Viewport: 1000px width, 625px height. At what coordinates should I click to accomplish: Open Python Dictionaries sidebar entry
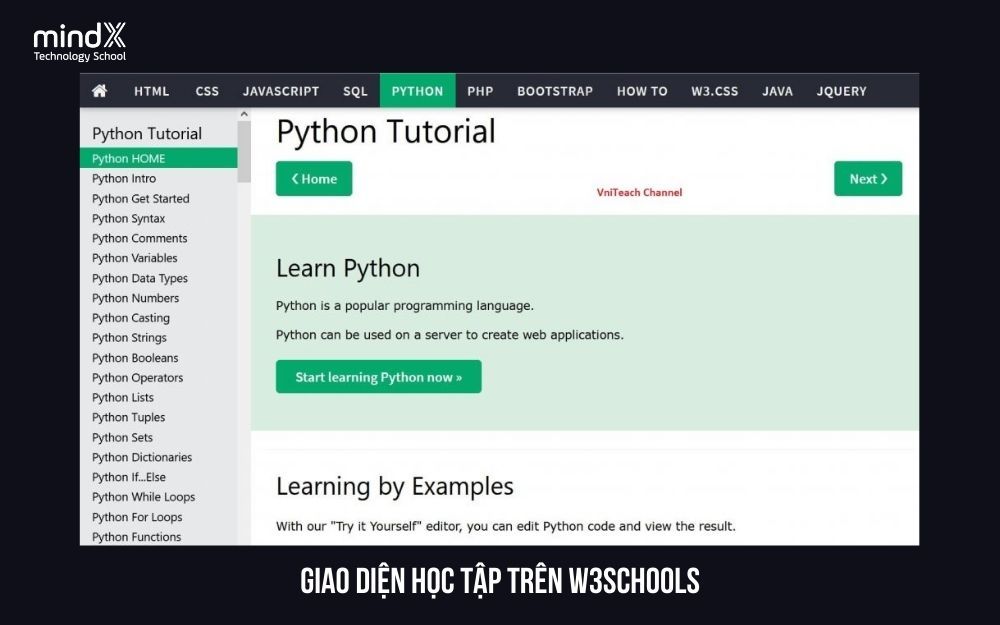click(142, 457)
